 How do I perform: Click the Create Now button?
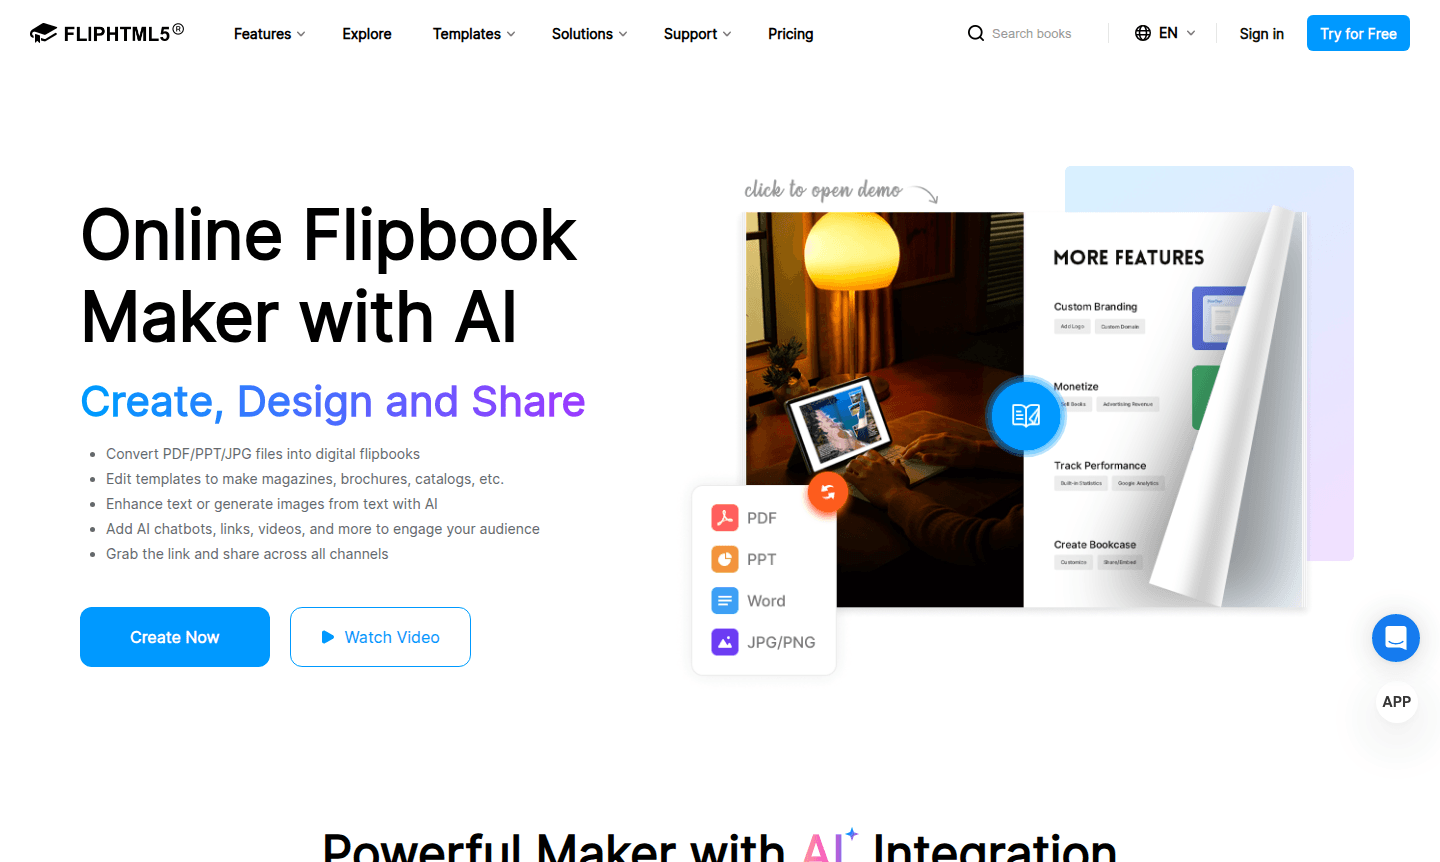coord(175,637)
